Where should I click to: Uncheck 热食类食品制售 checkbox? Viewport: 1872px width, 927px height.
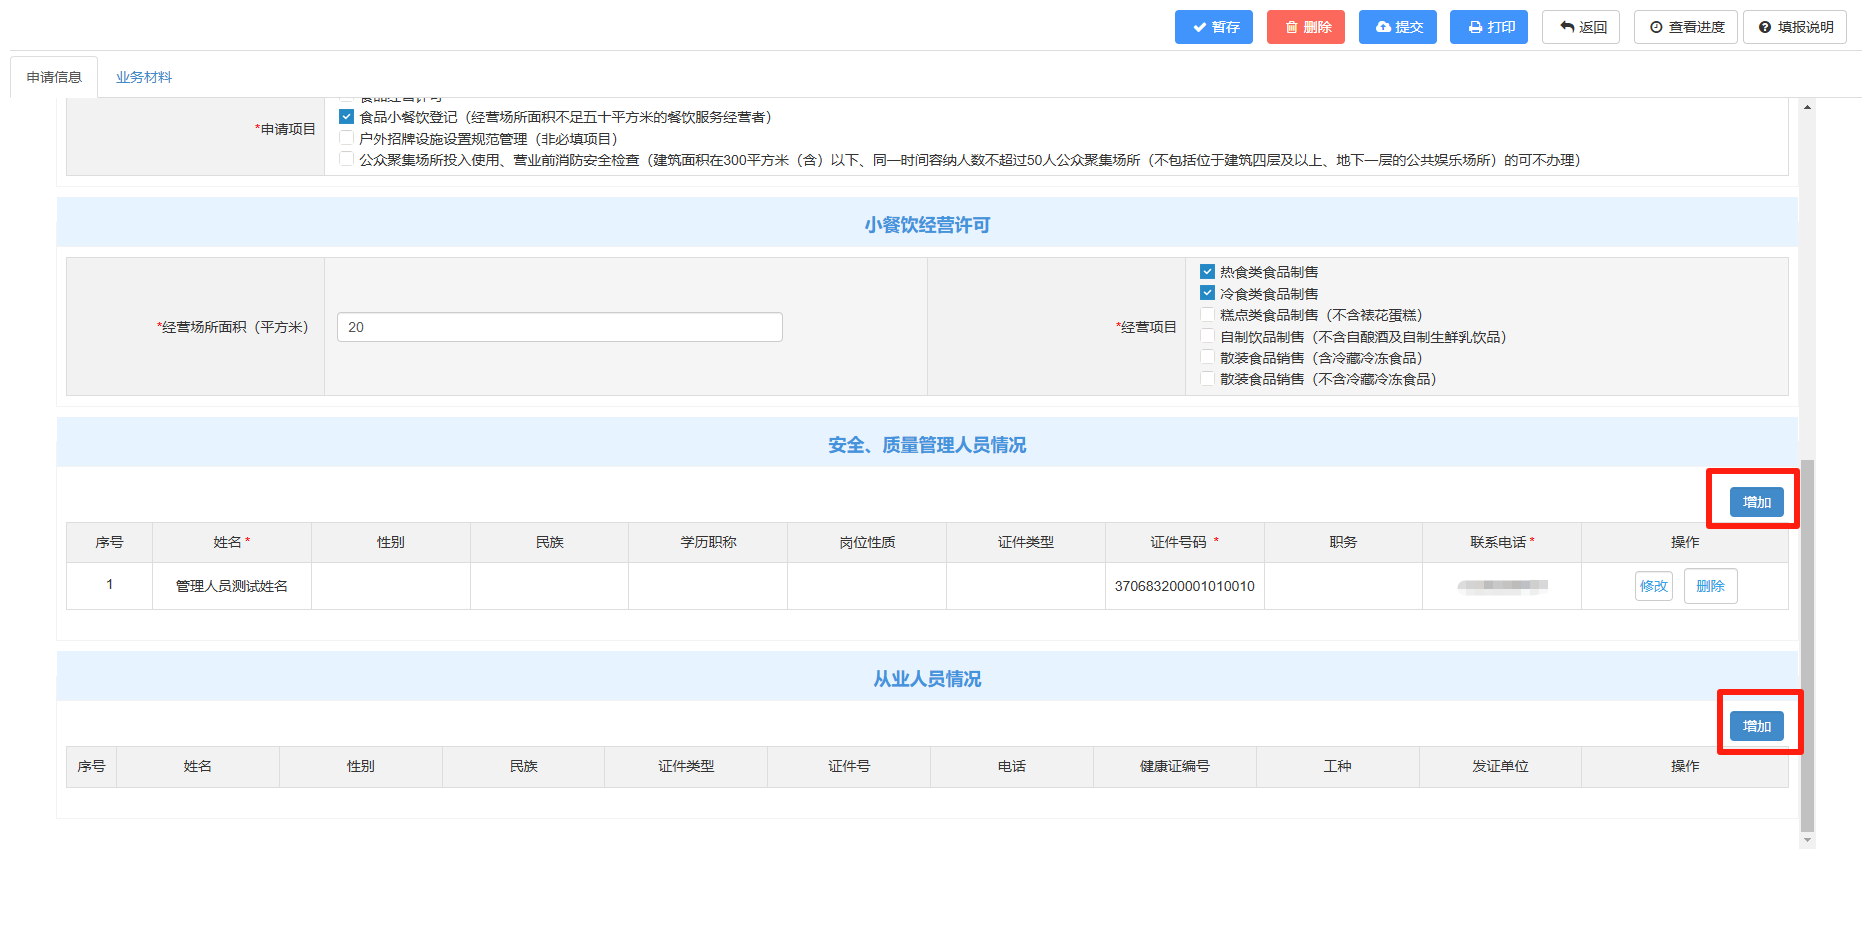tap(1207, 272)
